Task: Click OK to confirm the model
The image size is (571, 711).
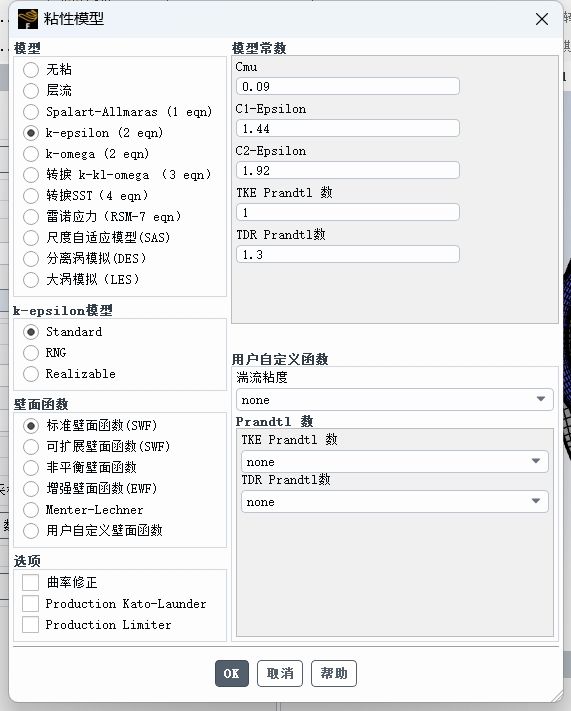Action: pos(232,673)
